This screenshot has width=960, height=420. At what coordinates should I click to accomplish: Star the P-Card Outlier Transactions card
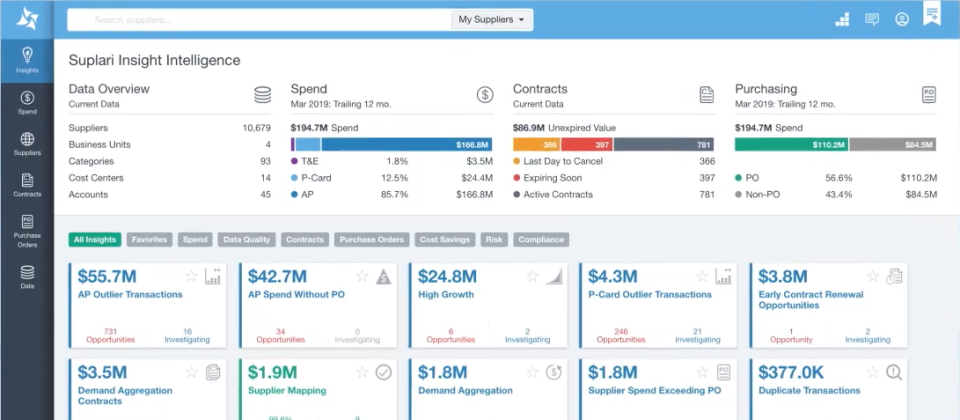(x=703, y=276)
